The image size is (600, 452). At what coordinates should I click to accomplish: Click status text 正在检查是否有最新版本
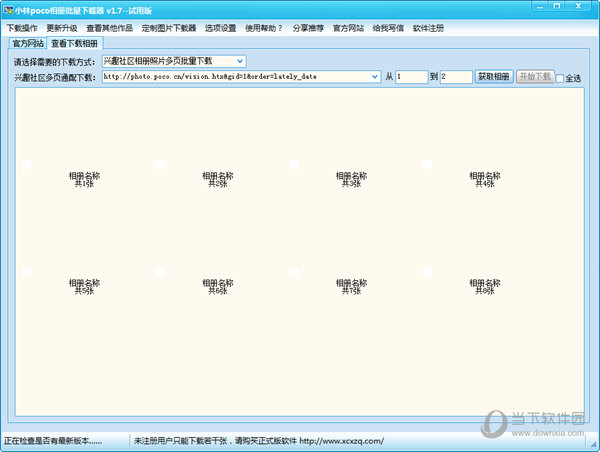point(53,441)
